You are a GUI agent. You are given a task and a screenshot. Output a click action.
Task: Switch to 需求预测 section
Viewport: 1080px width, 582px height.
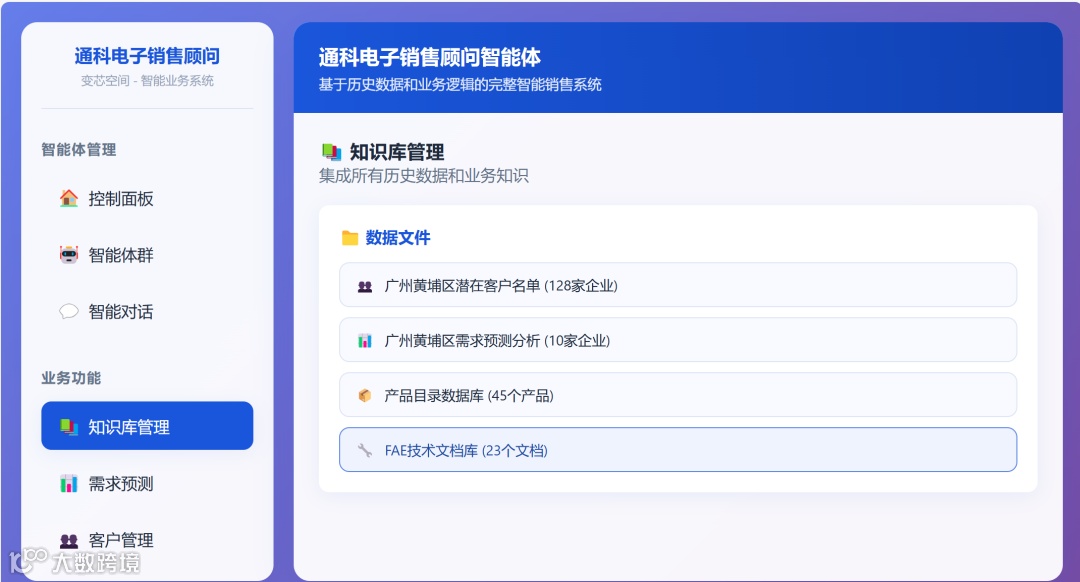(147, 484)
